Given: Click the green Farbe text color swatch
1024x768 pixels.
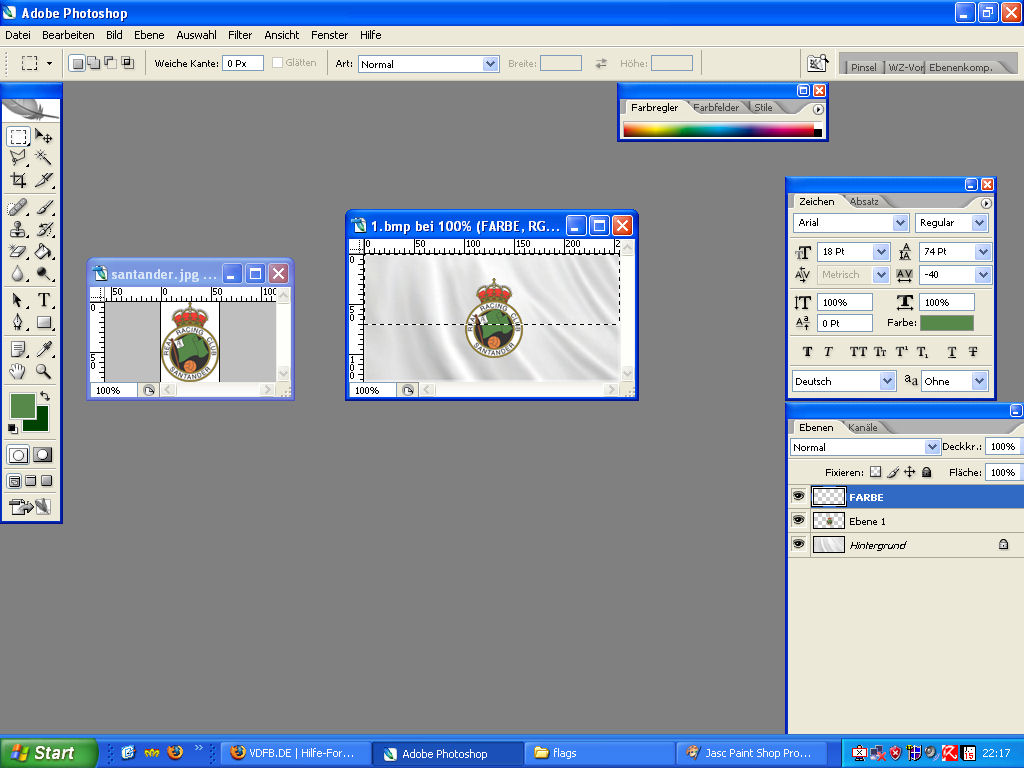Looking at the screenshot, I should coord(946,323).
